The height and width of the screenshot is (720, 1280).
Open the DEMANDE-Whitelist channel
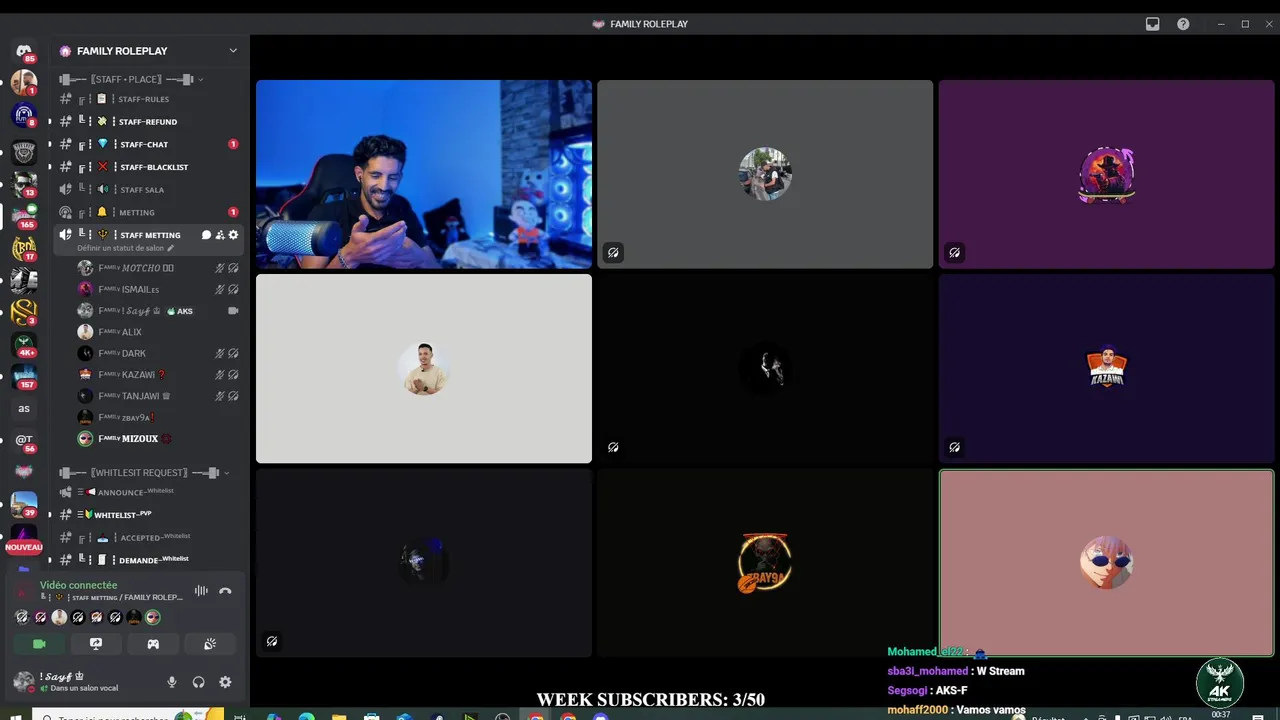tap(148, 560)
